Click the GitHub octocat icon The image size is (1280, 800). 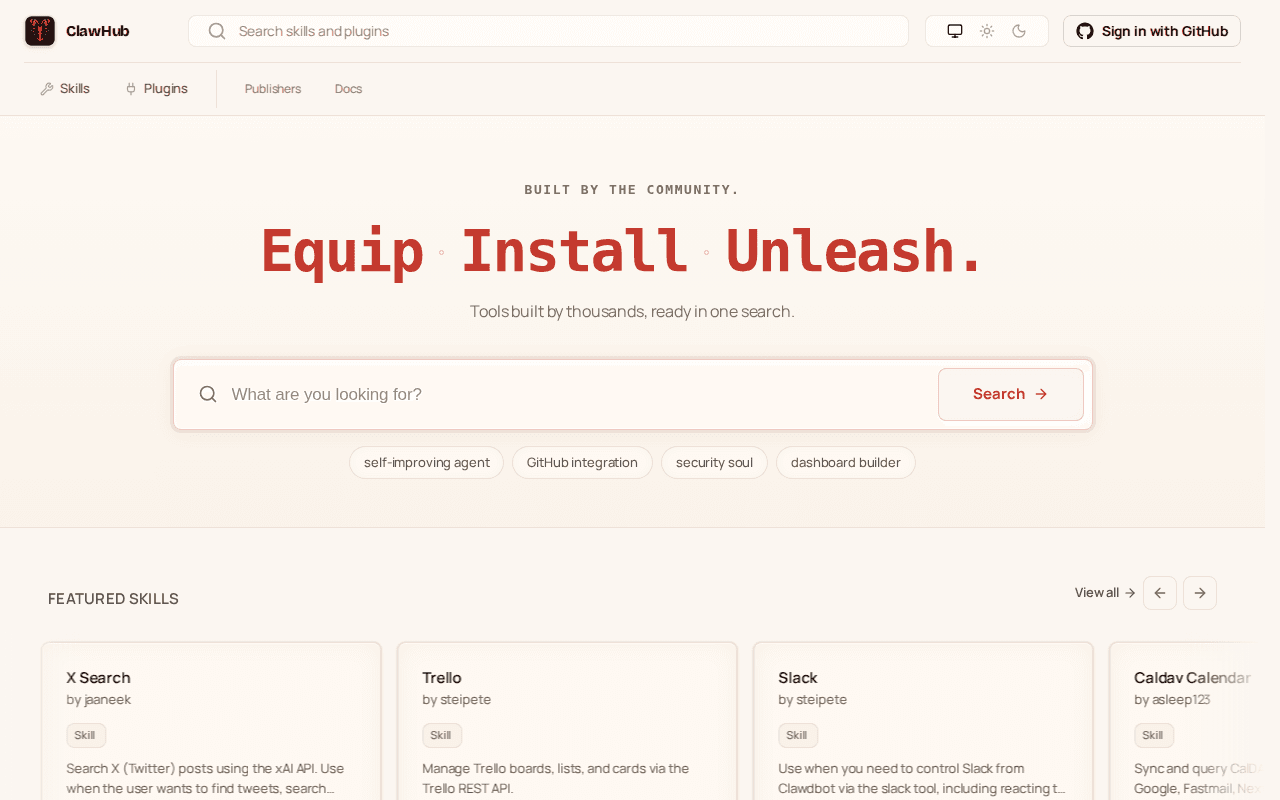[x=1085, y=31]
